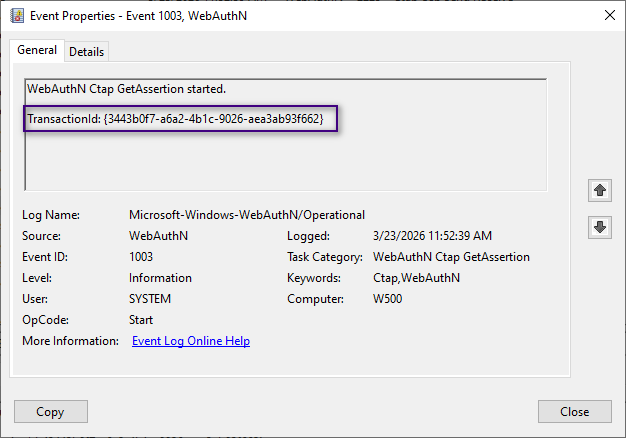Click the Event Properties title bar icon
This screenshot has width=626, height=438.
(16, 15)
